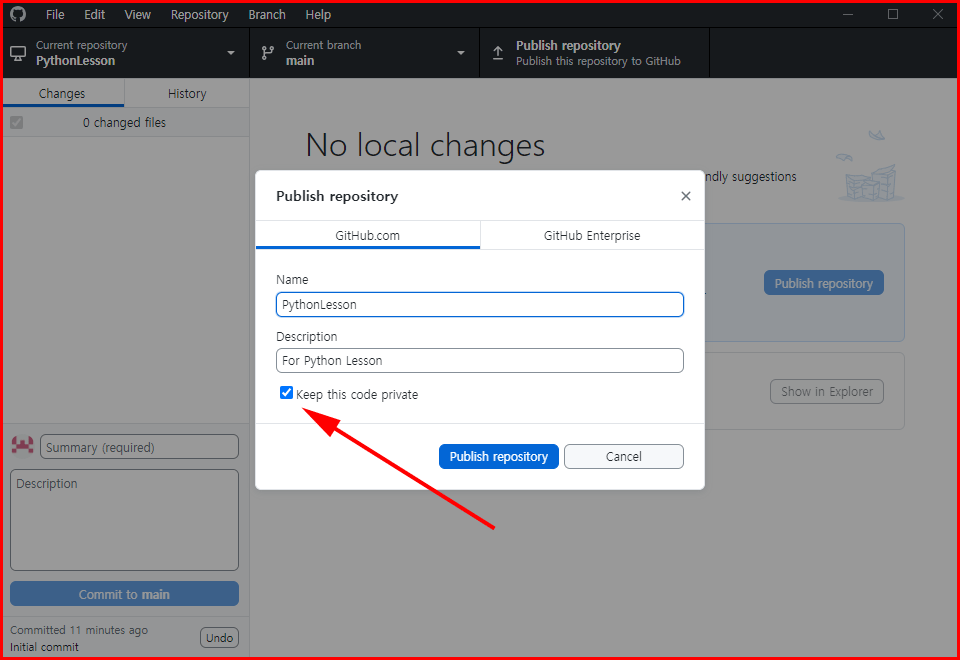
Task: Switch to the GitHub Enterprise tab
Action: 592,235
